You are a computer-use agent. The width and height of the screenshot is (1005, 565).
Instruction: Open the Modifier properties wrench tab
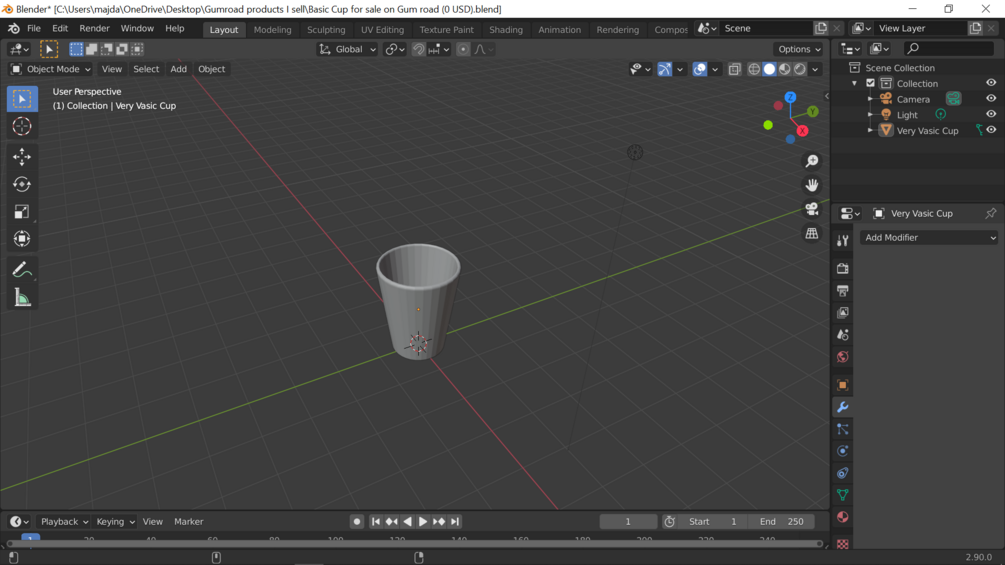(843, 407)
